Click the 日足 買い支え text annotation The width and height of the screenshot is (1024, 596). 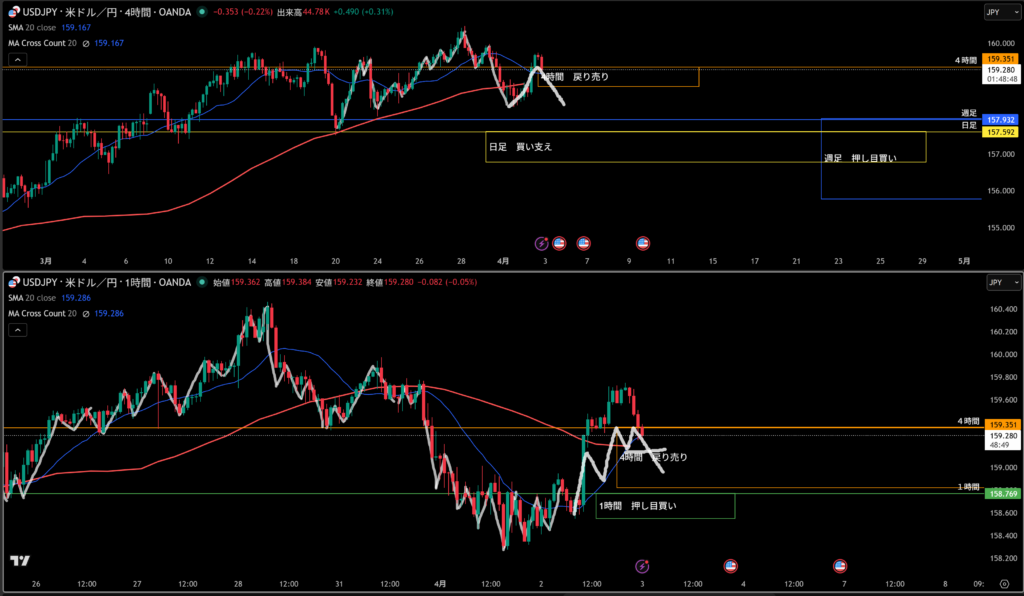click(520, 146)
